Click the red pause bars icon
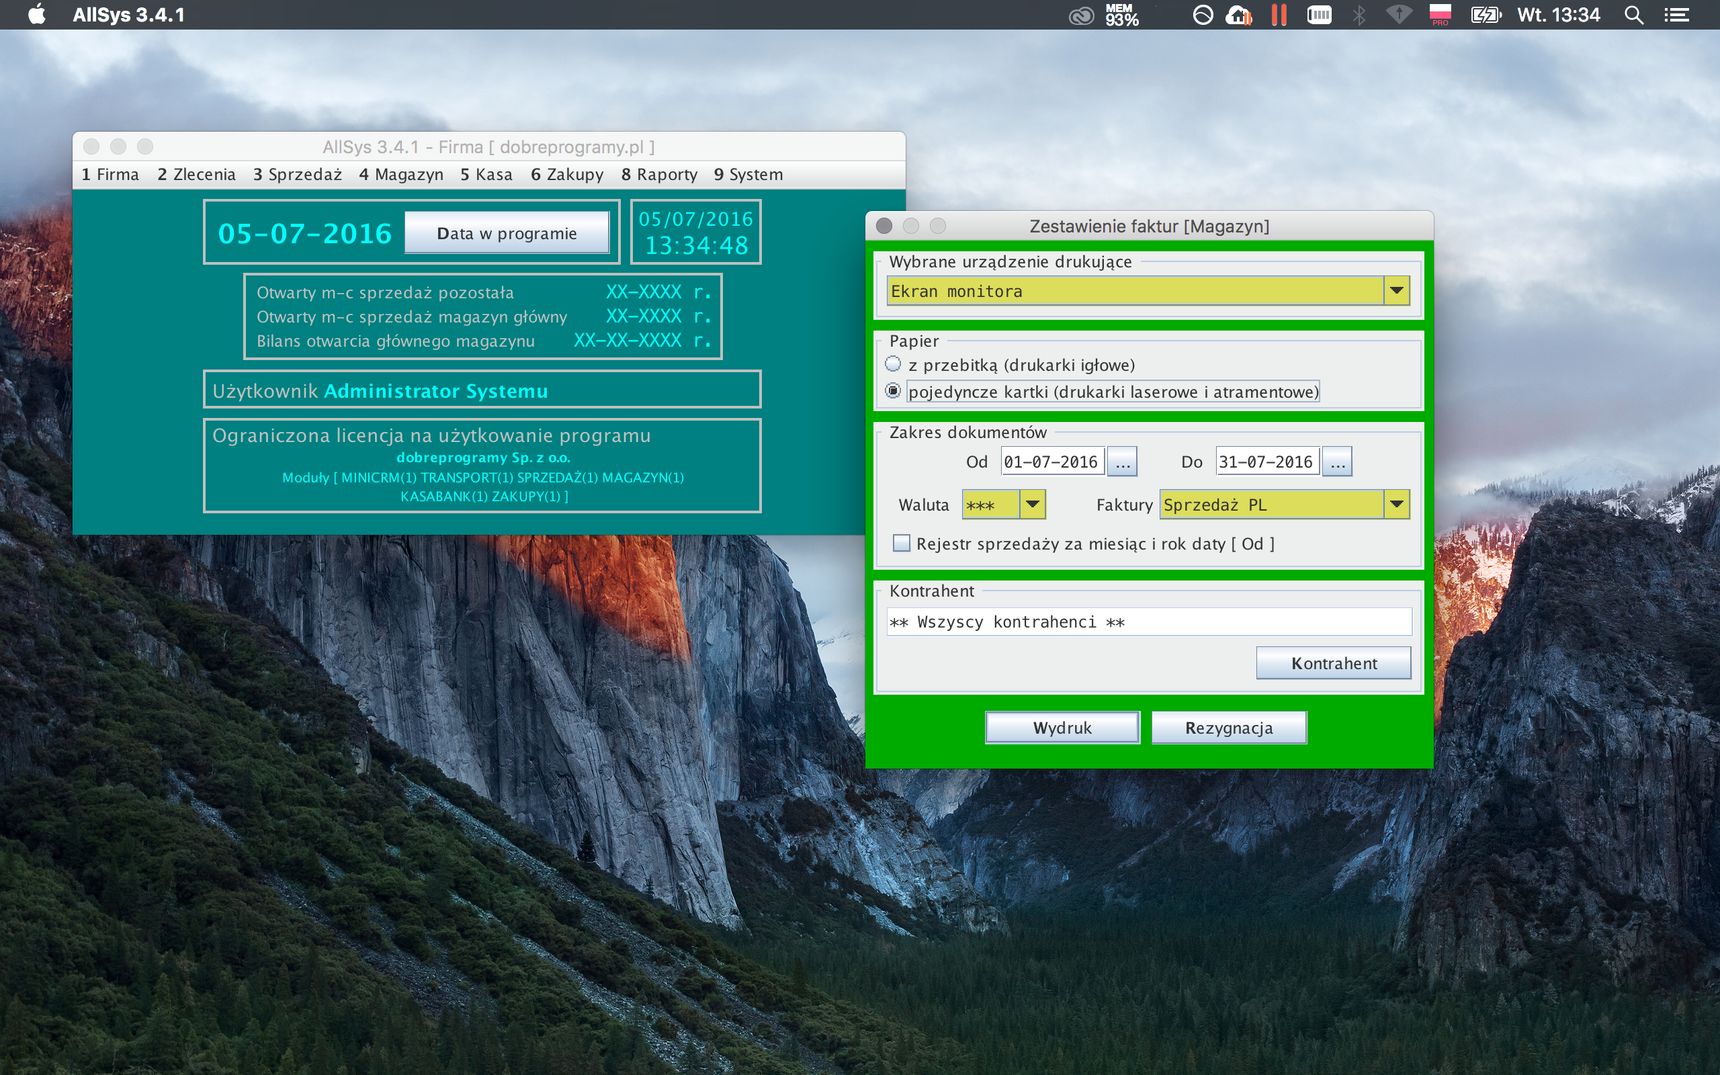 [x=1279, y=15]
